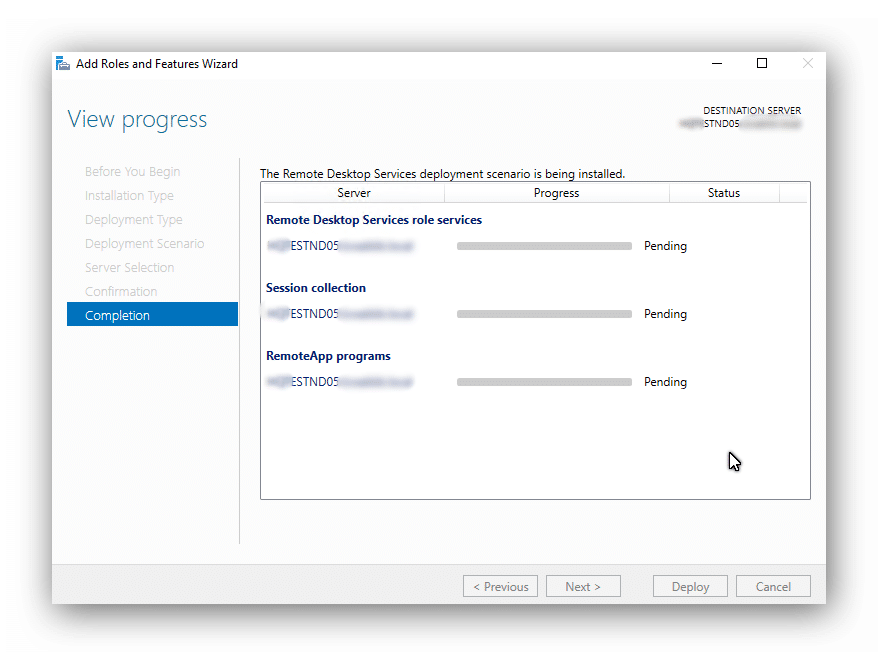Click Pending status for Session collection

[665, 314]
